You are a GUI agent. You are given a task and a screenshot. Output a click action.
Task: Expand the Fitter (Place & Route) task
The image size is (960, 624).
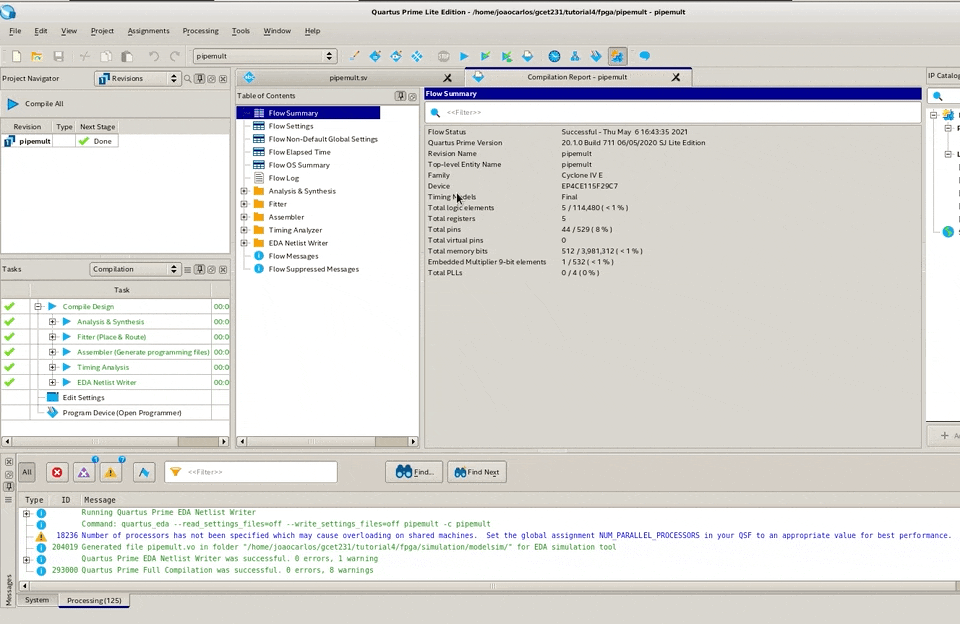point(53,337)
